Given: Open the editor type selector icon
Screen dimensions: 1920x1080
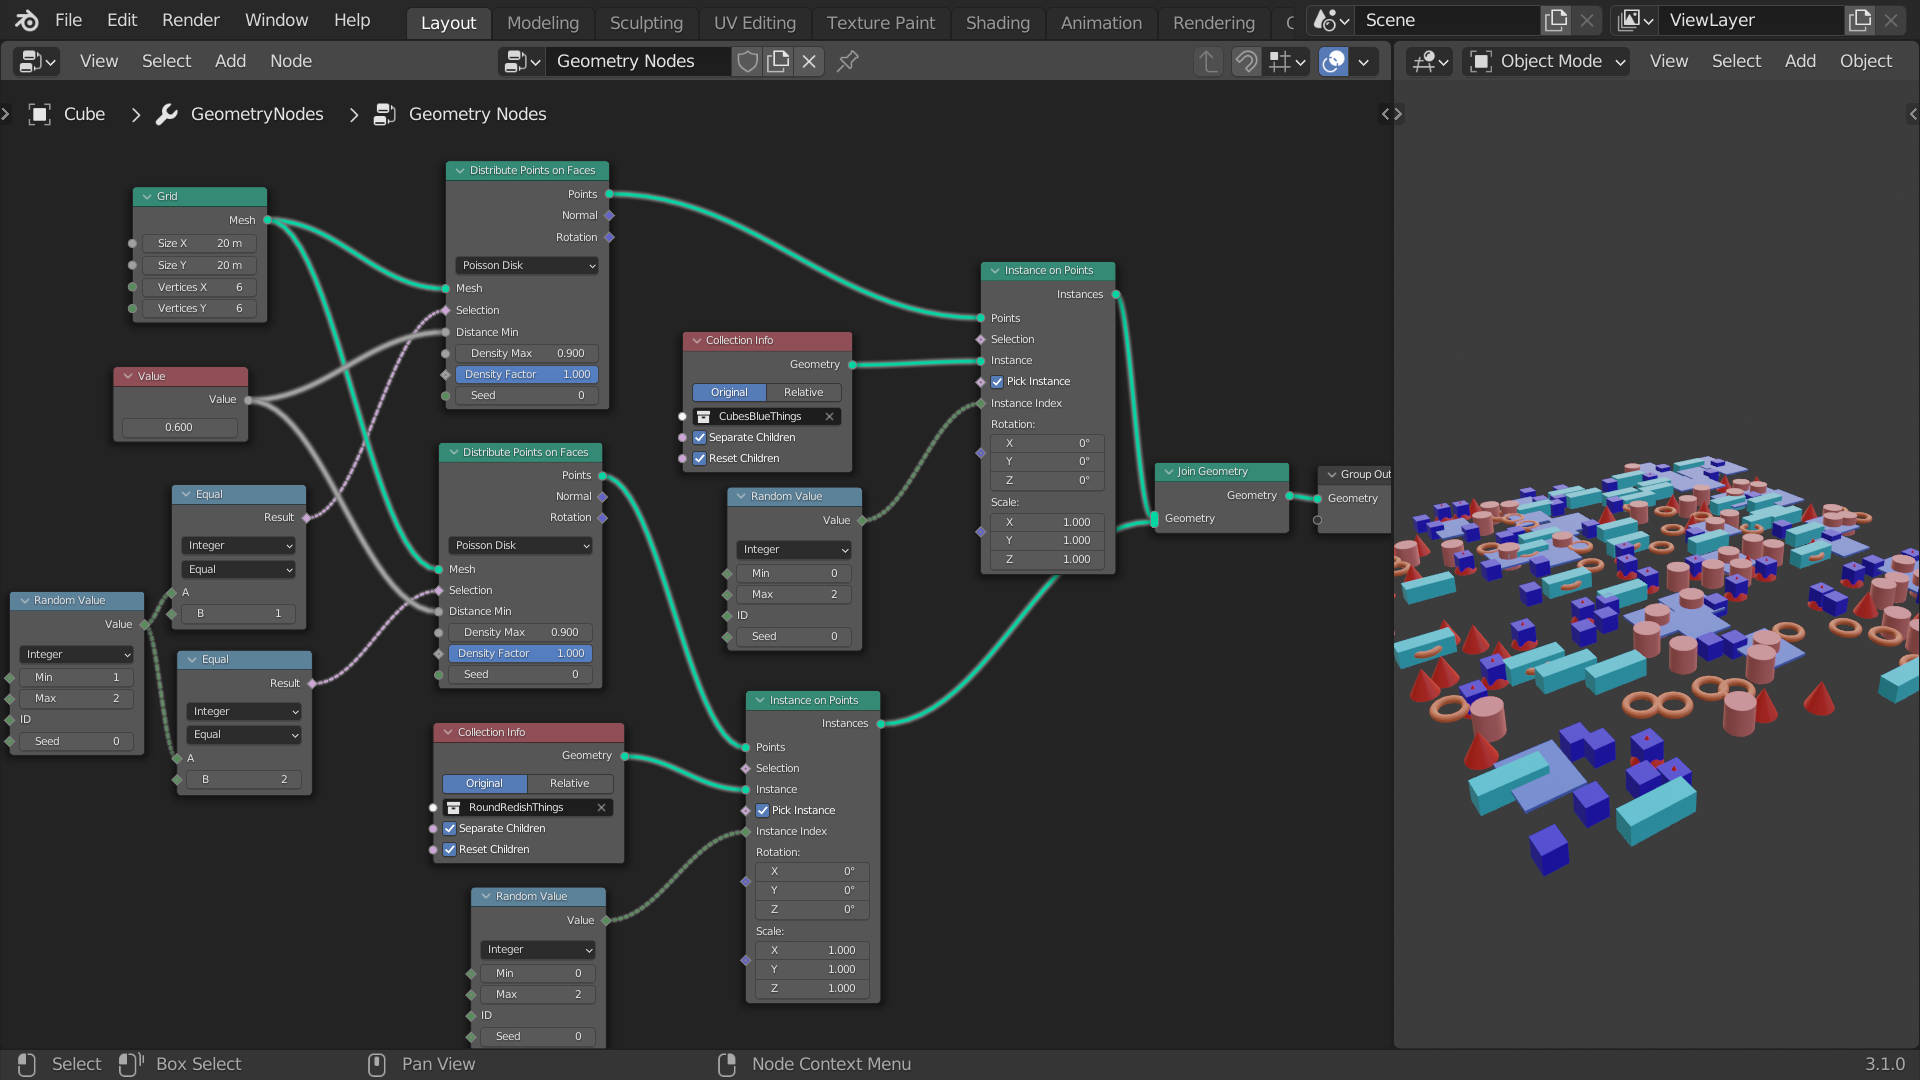Looking at the screenshot, I should (34, 61).
